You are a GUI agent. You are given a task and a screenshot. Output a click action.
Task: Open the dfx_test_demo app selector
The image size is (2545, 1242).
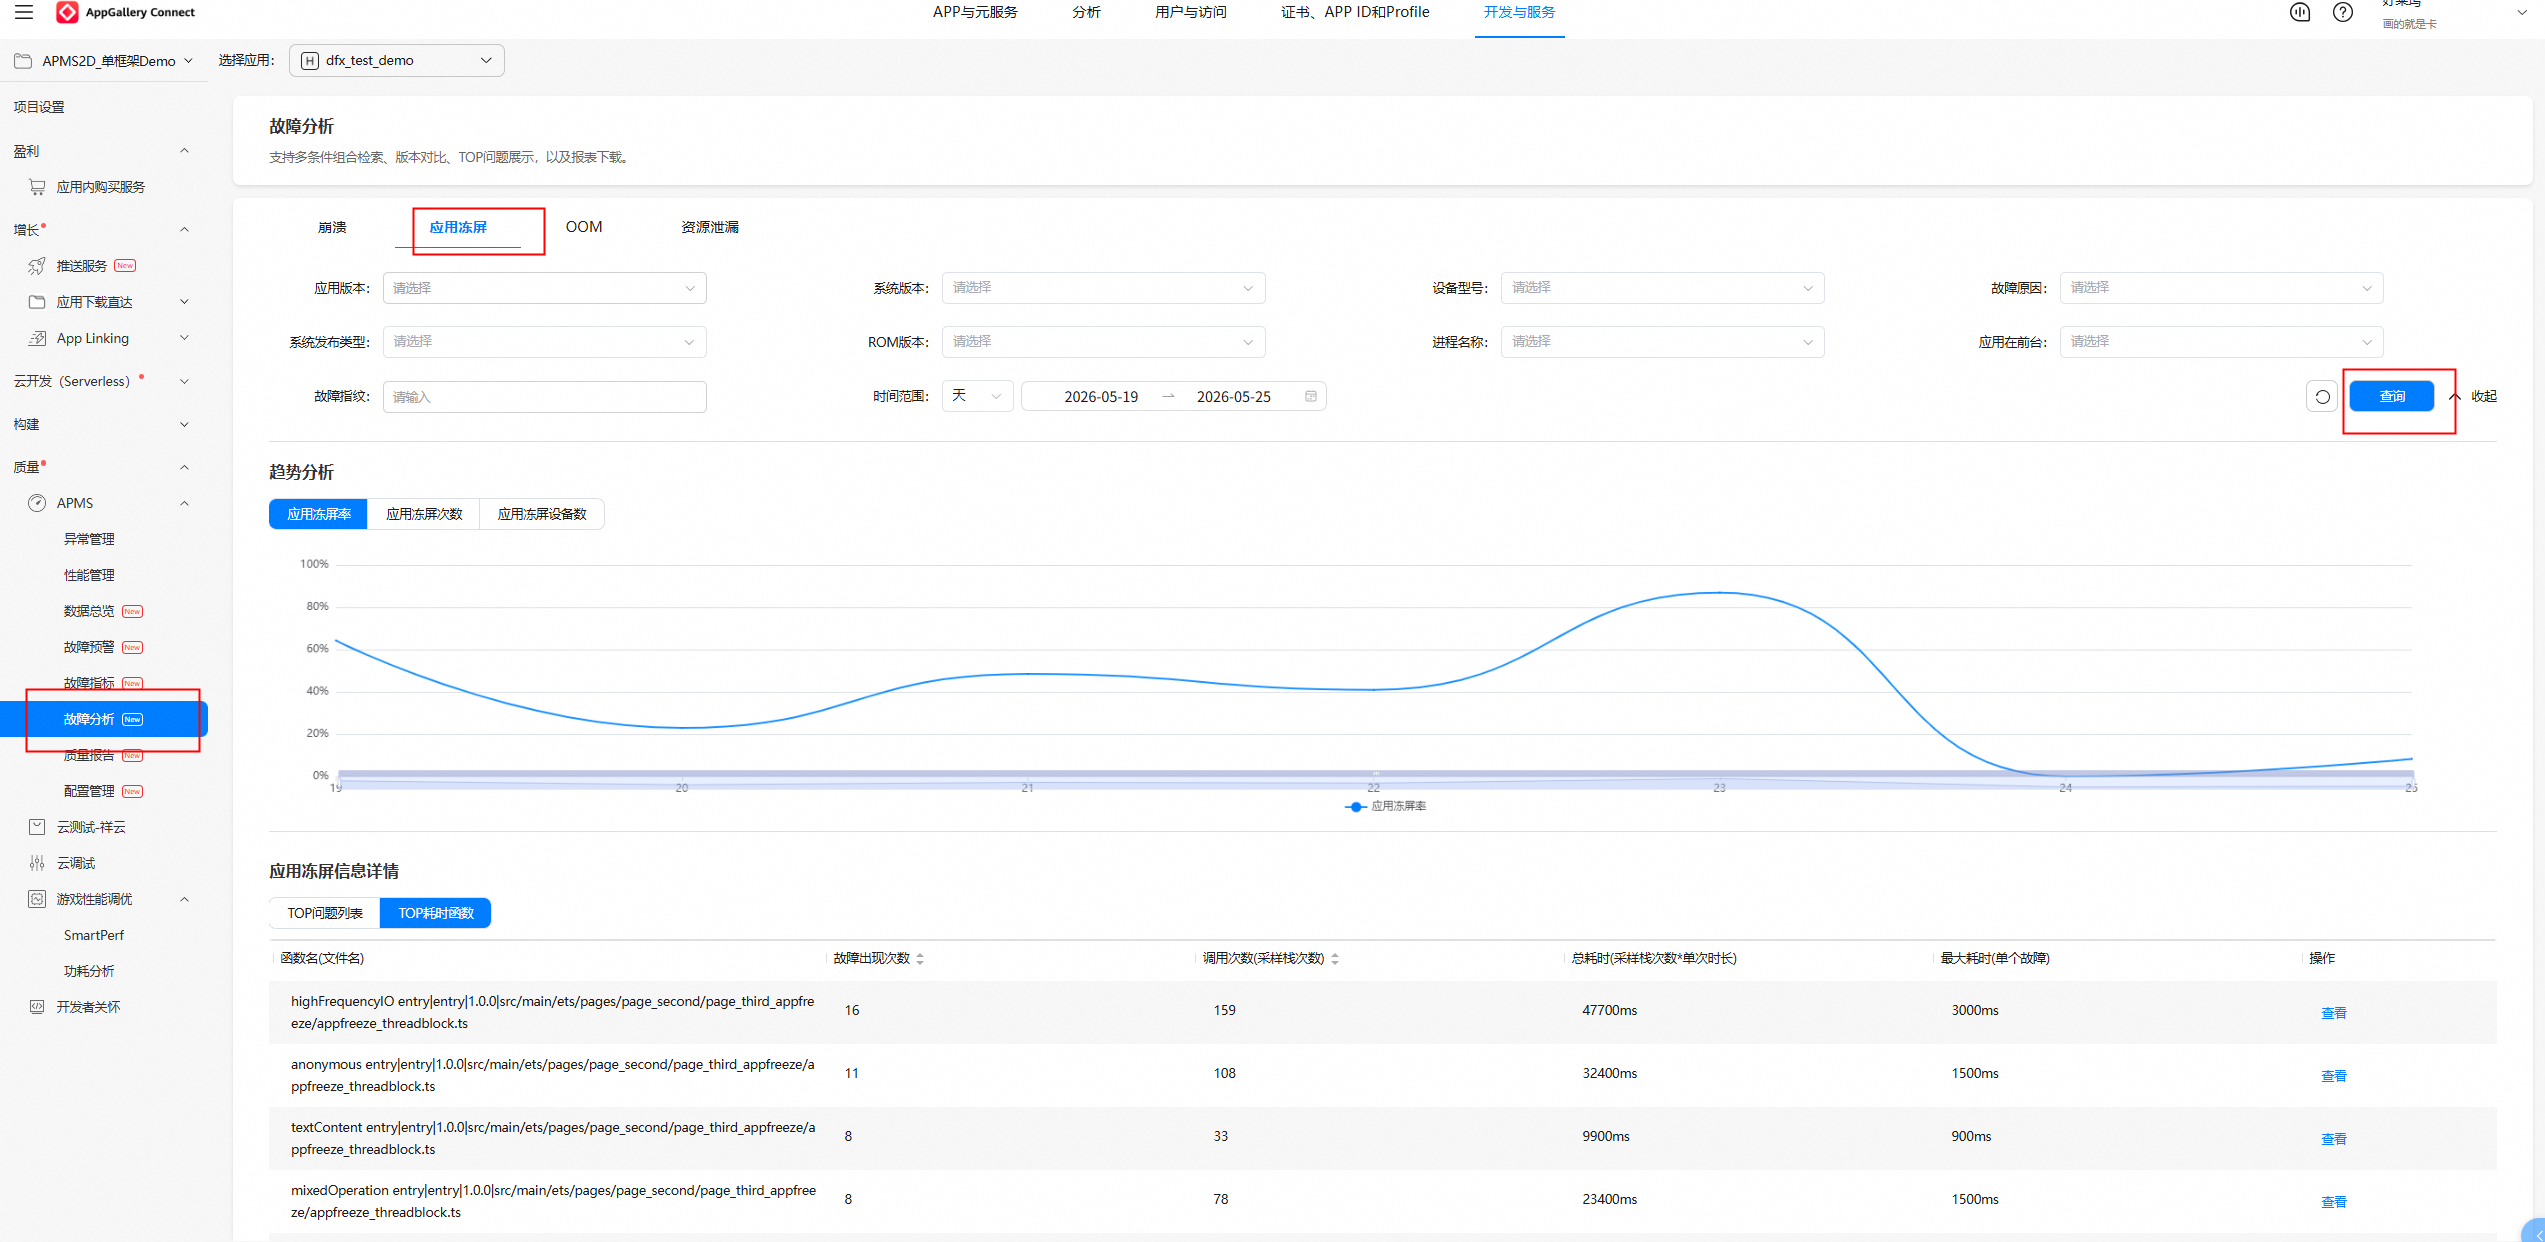pyautogui.click(x=397, y=60)
